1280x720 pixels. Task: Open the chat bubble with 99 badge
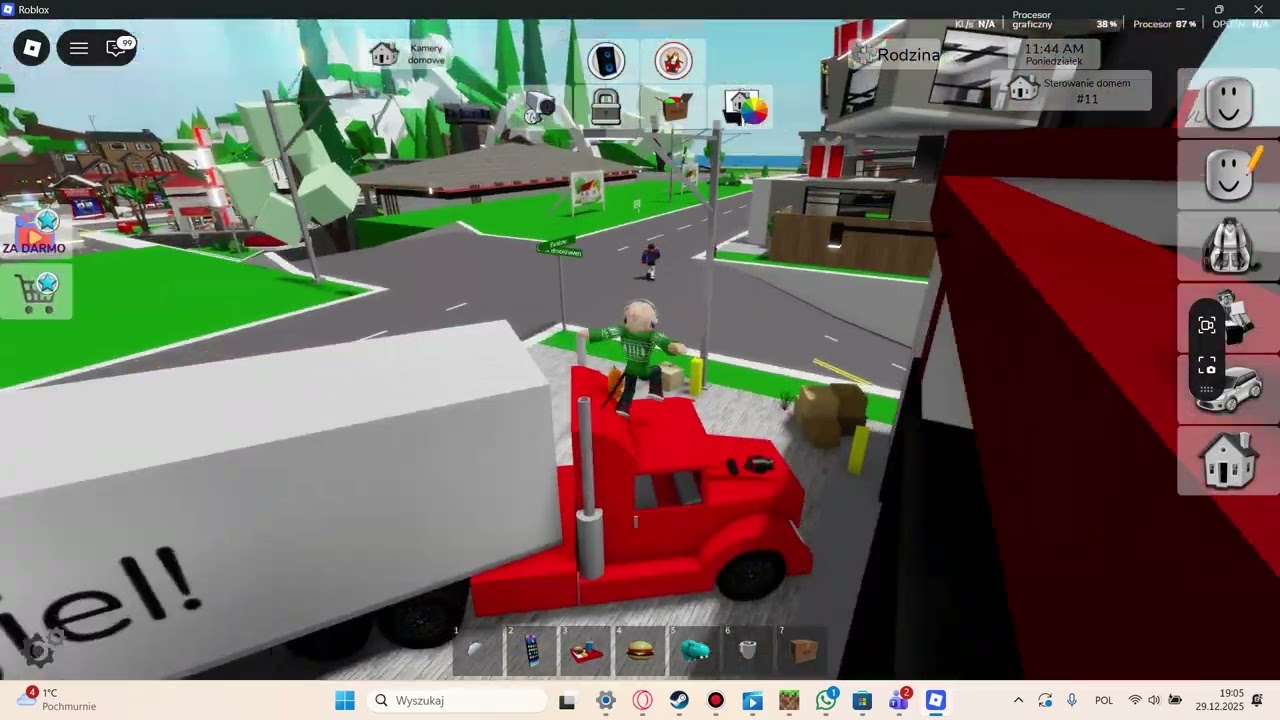[118, 47]
